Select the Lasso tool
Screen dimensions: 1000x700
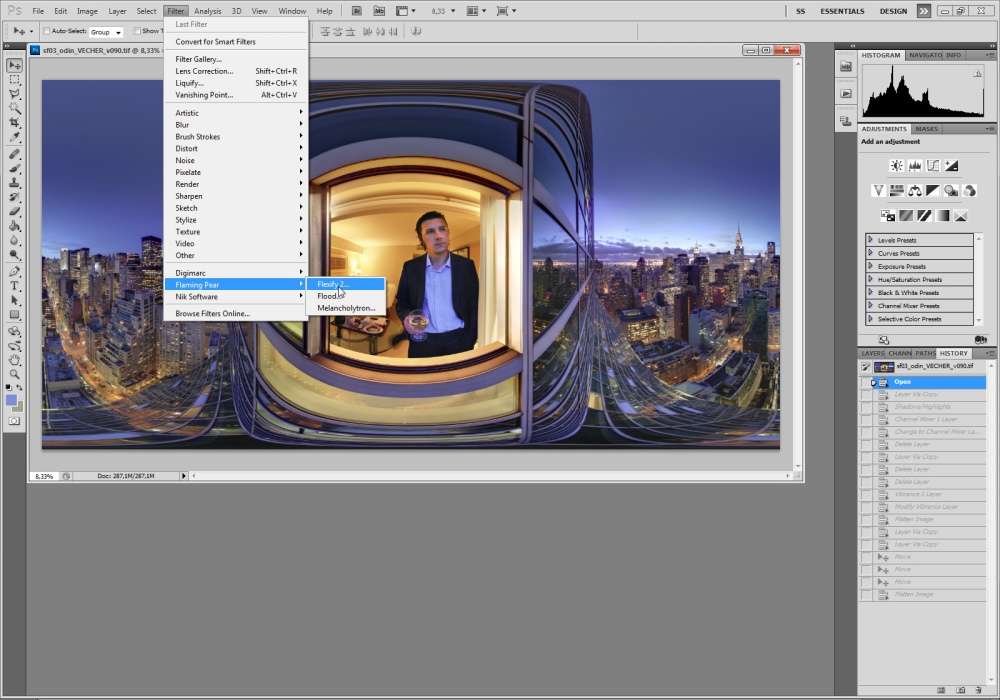click(x=15, y=93)
